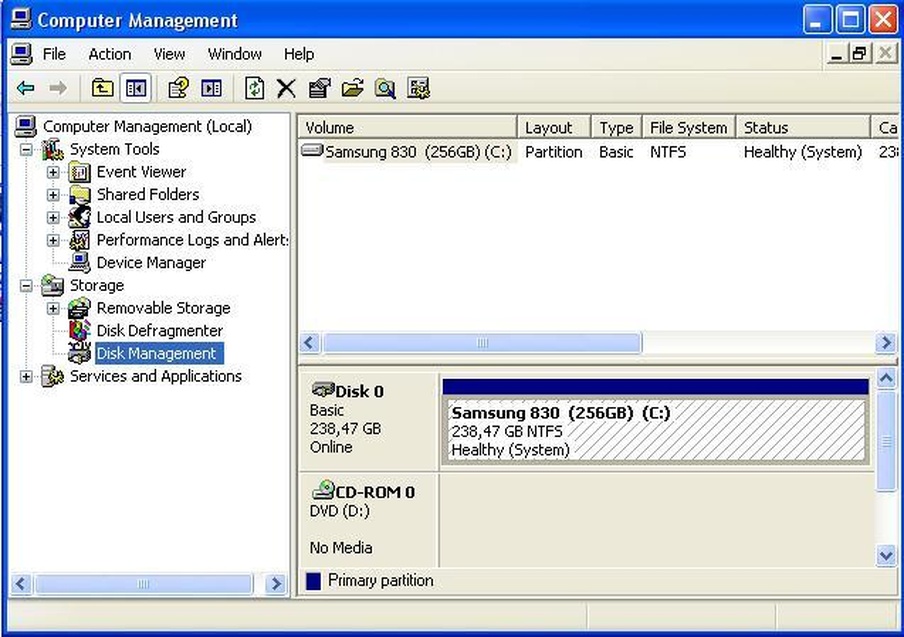Click the disk view scroll down arrow
The image size is (904, 637).
(x=886, y=556)
